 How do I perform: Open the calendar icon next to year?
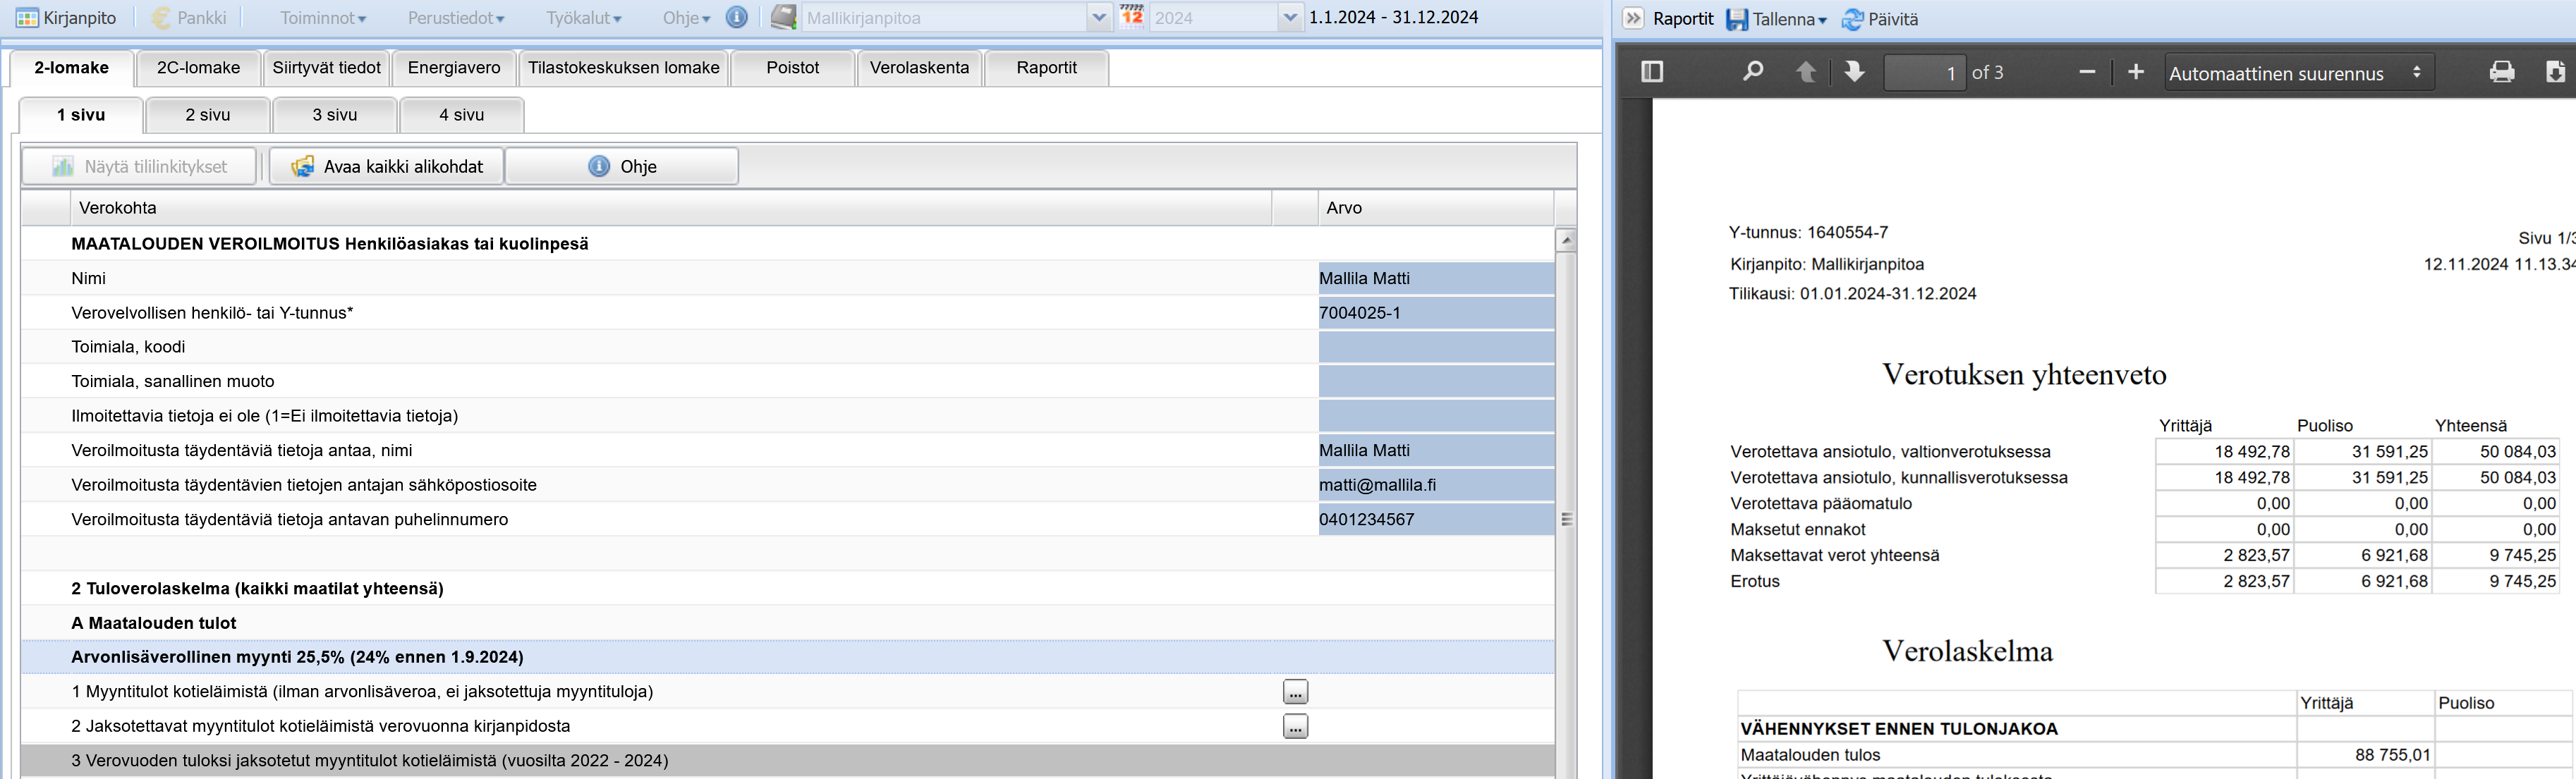coord(1132,17)
